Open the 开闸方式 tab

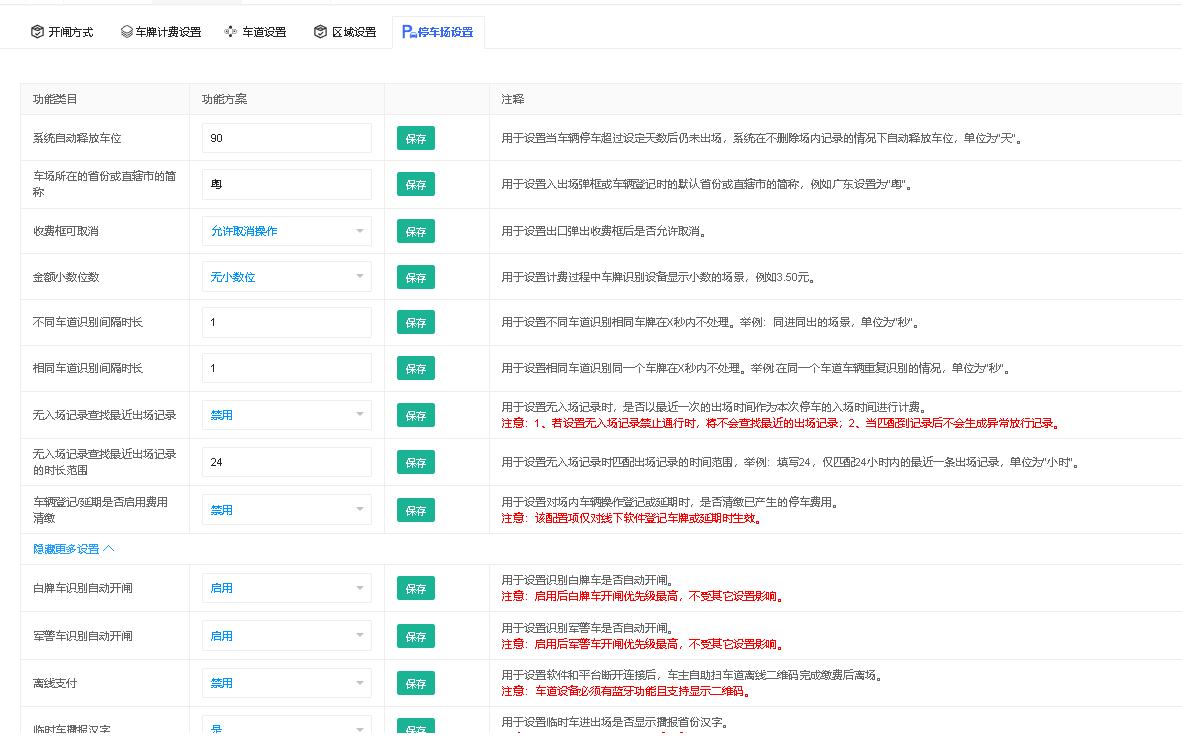[x=62, y=32]
